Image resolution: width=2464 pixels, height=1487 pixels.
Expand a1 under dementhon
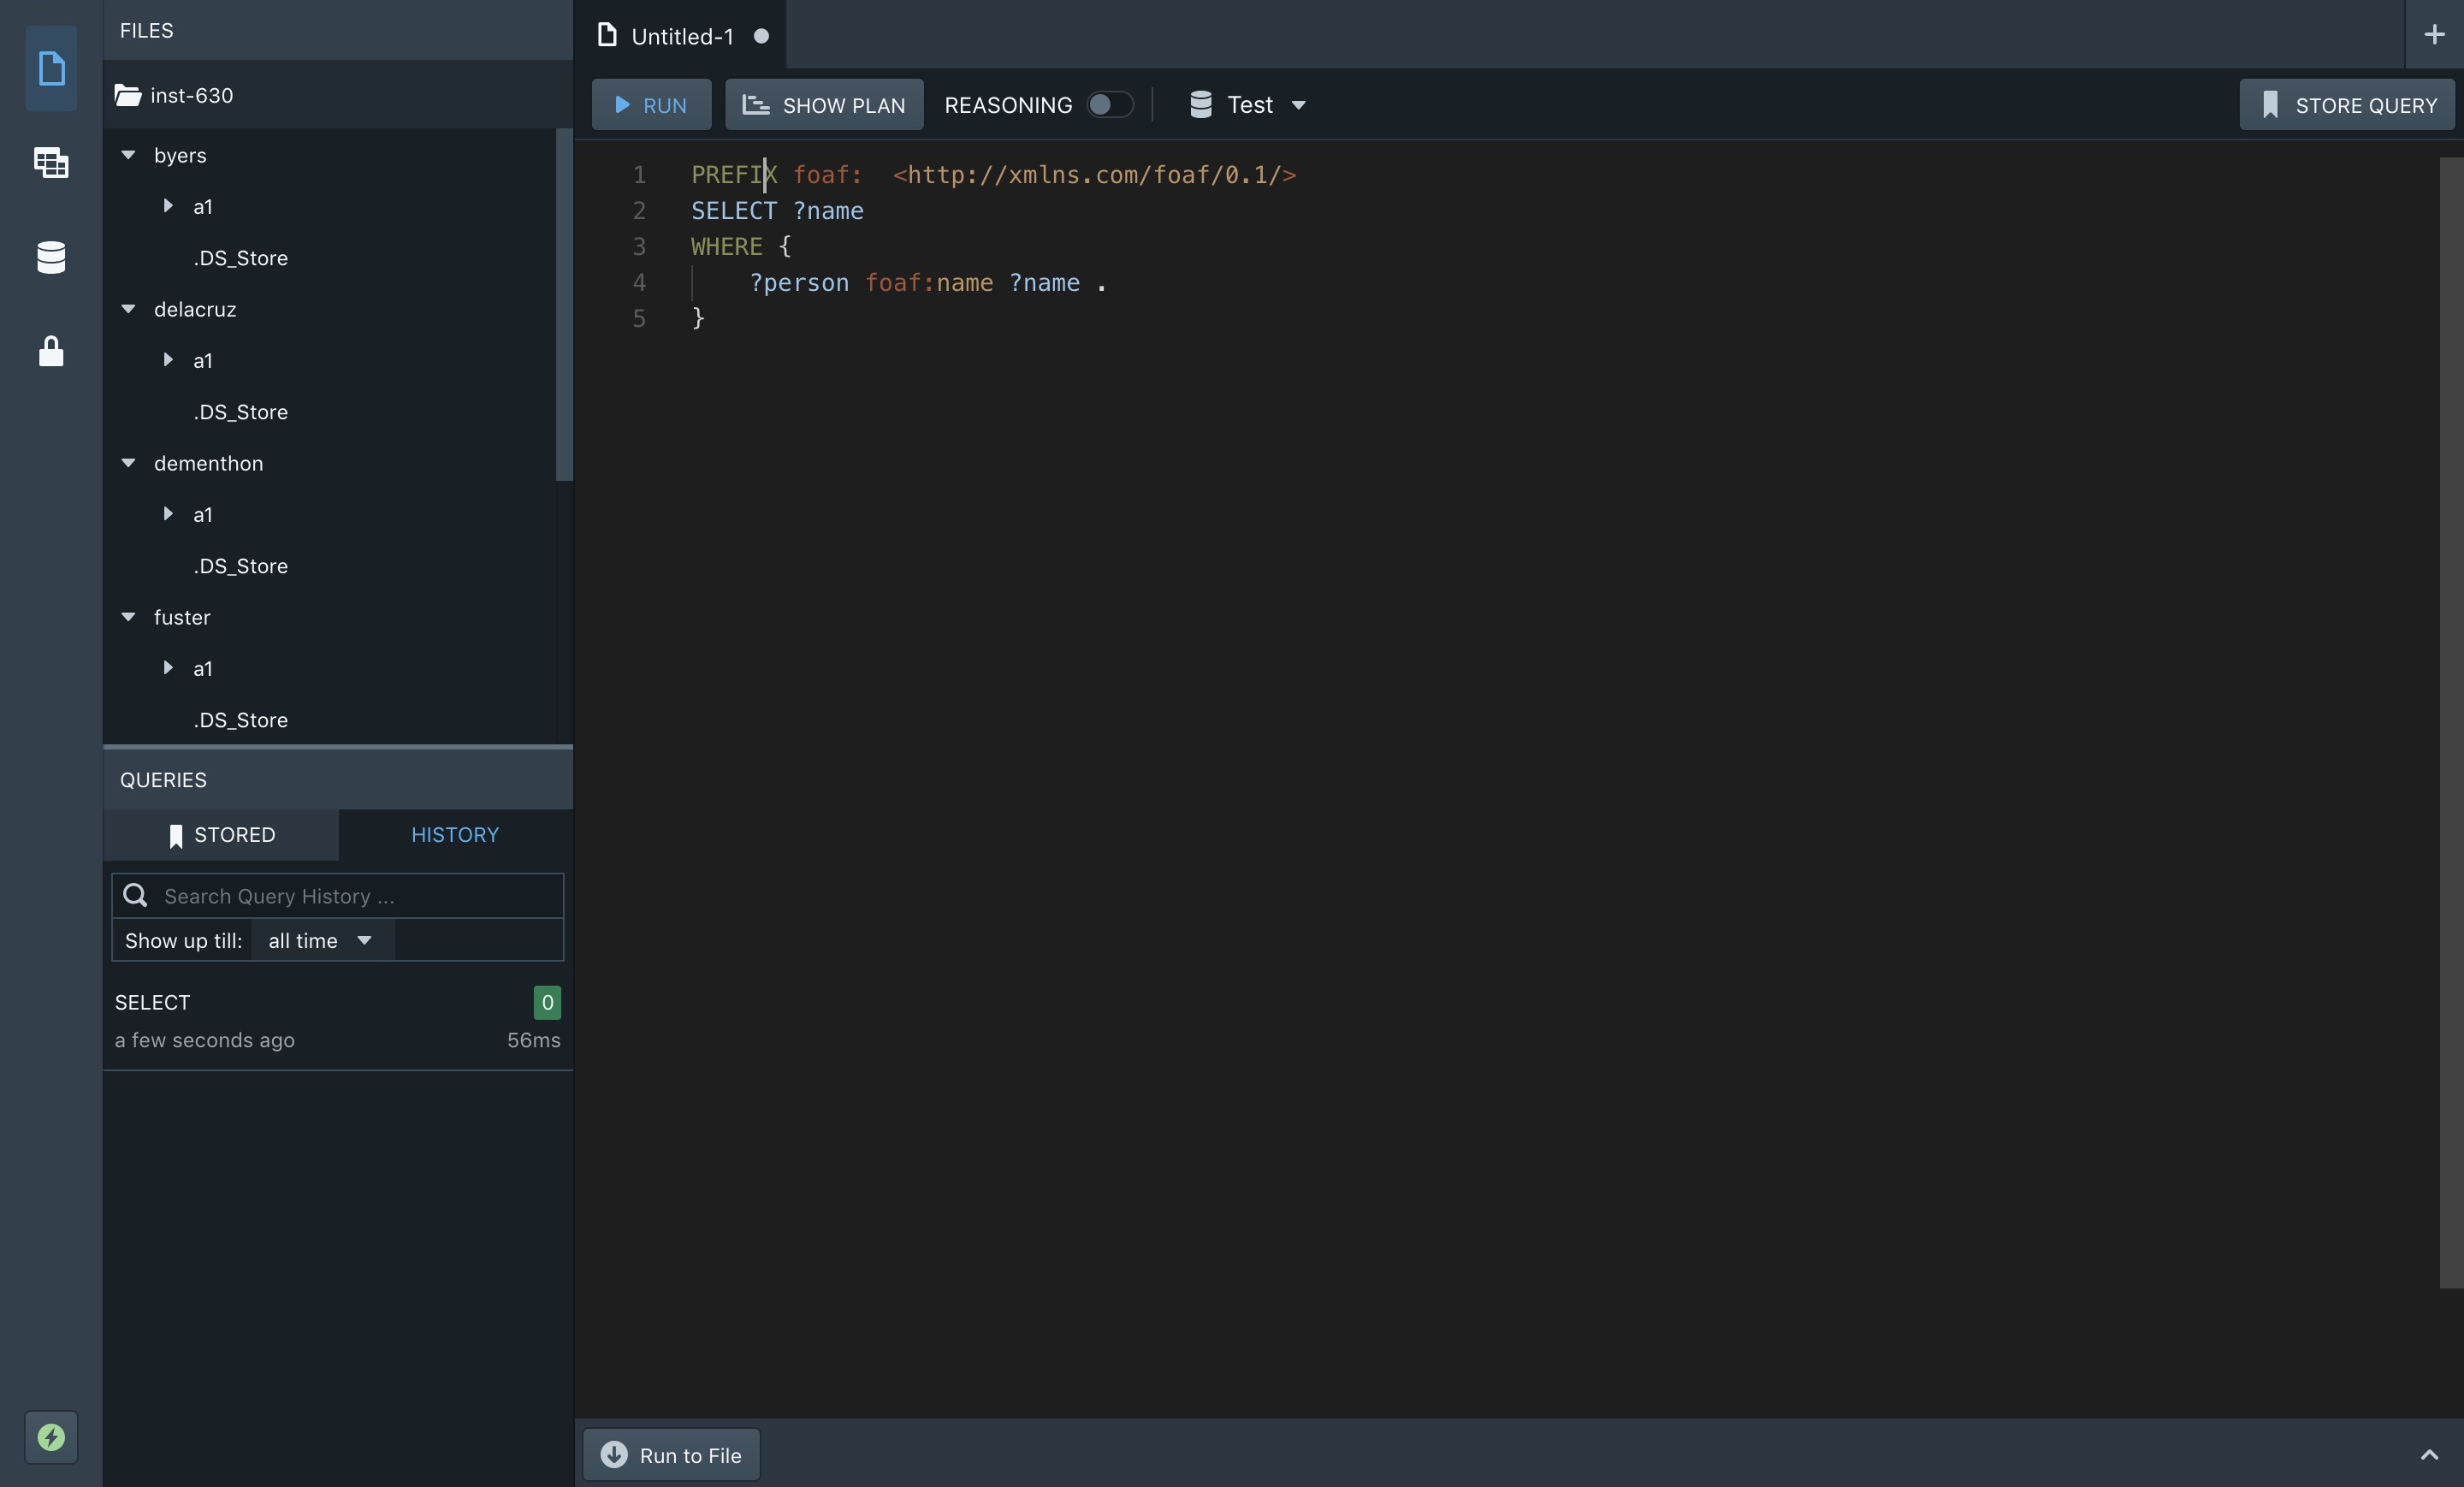point(168,514)
